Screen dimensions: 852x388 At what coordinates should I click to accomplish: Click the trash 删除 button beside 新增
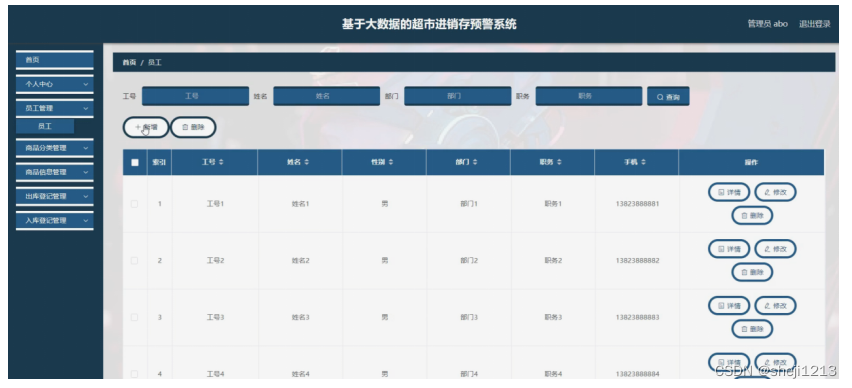click(x=193, y=127)
